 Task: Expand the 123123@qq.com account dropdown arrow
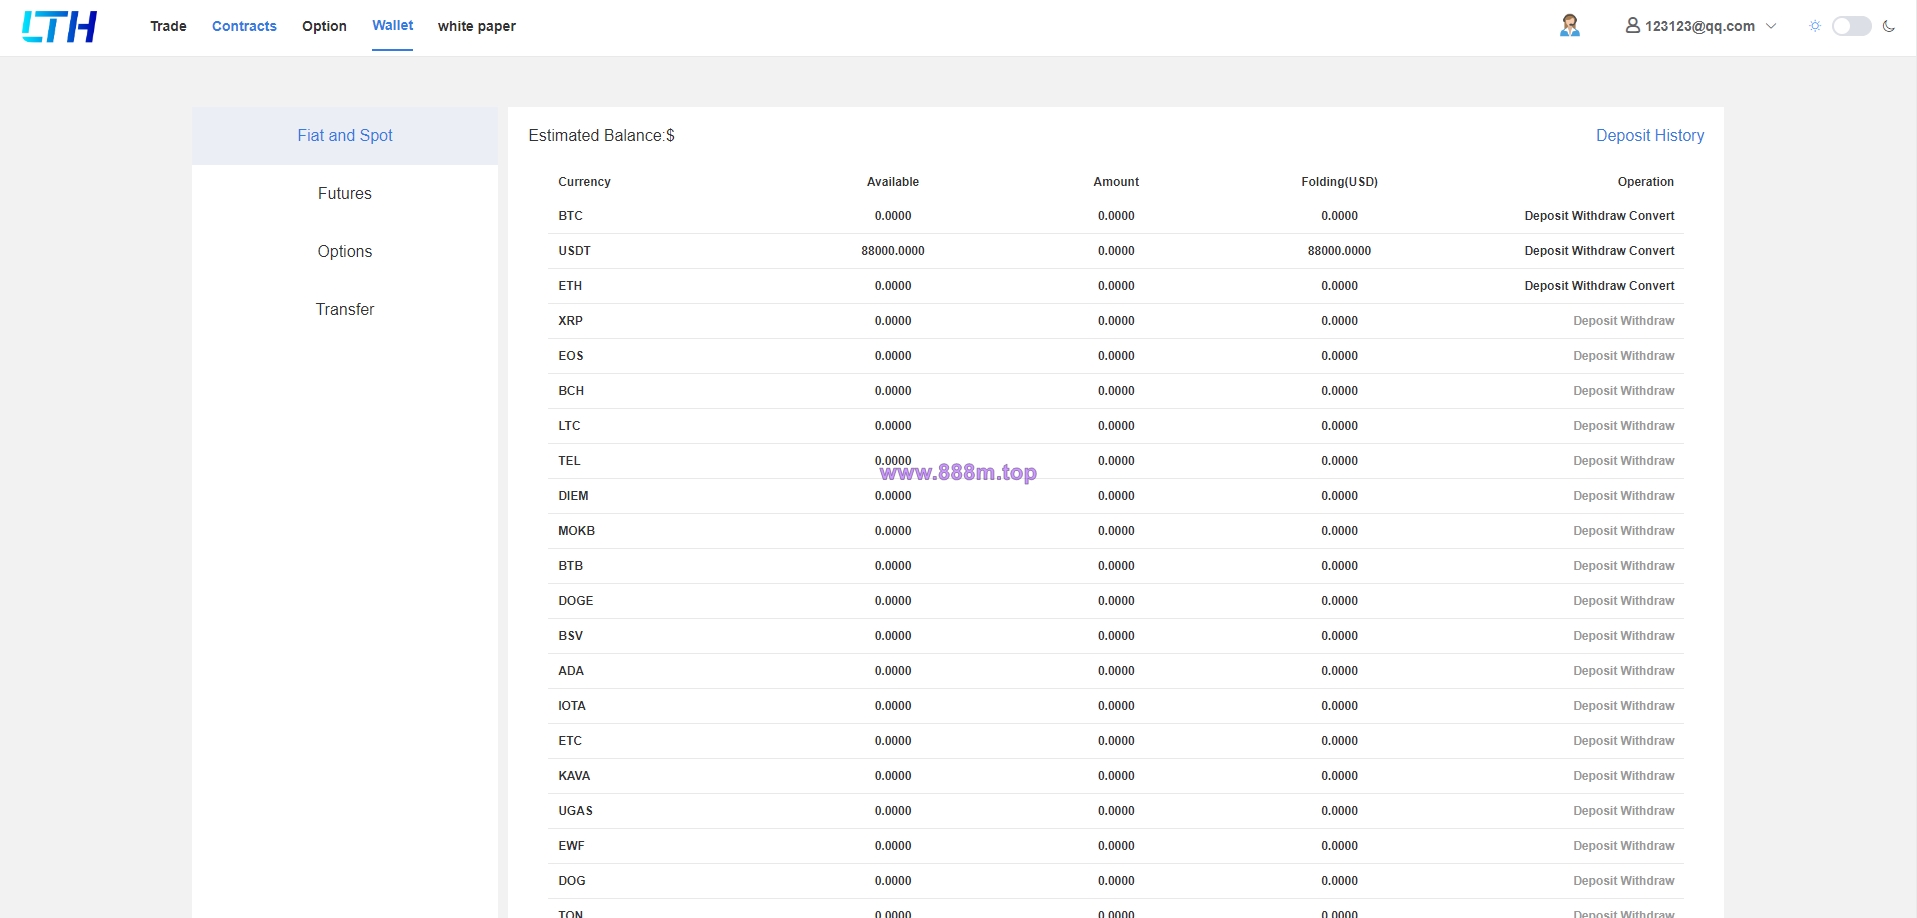click(1771, 26)
